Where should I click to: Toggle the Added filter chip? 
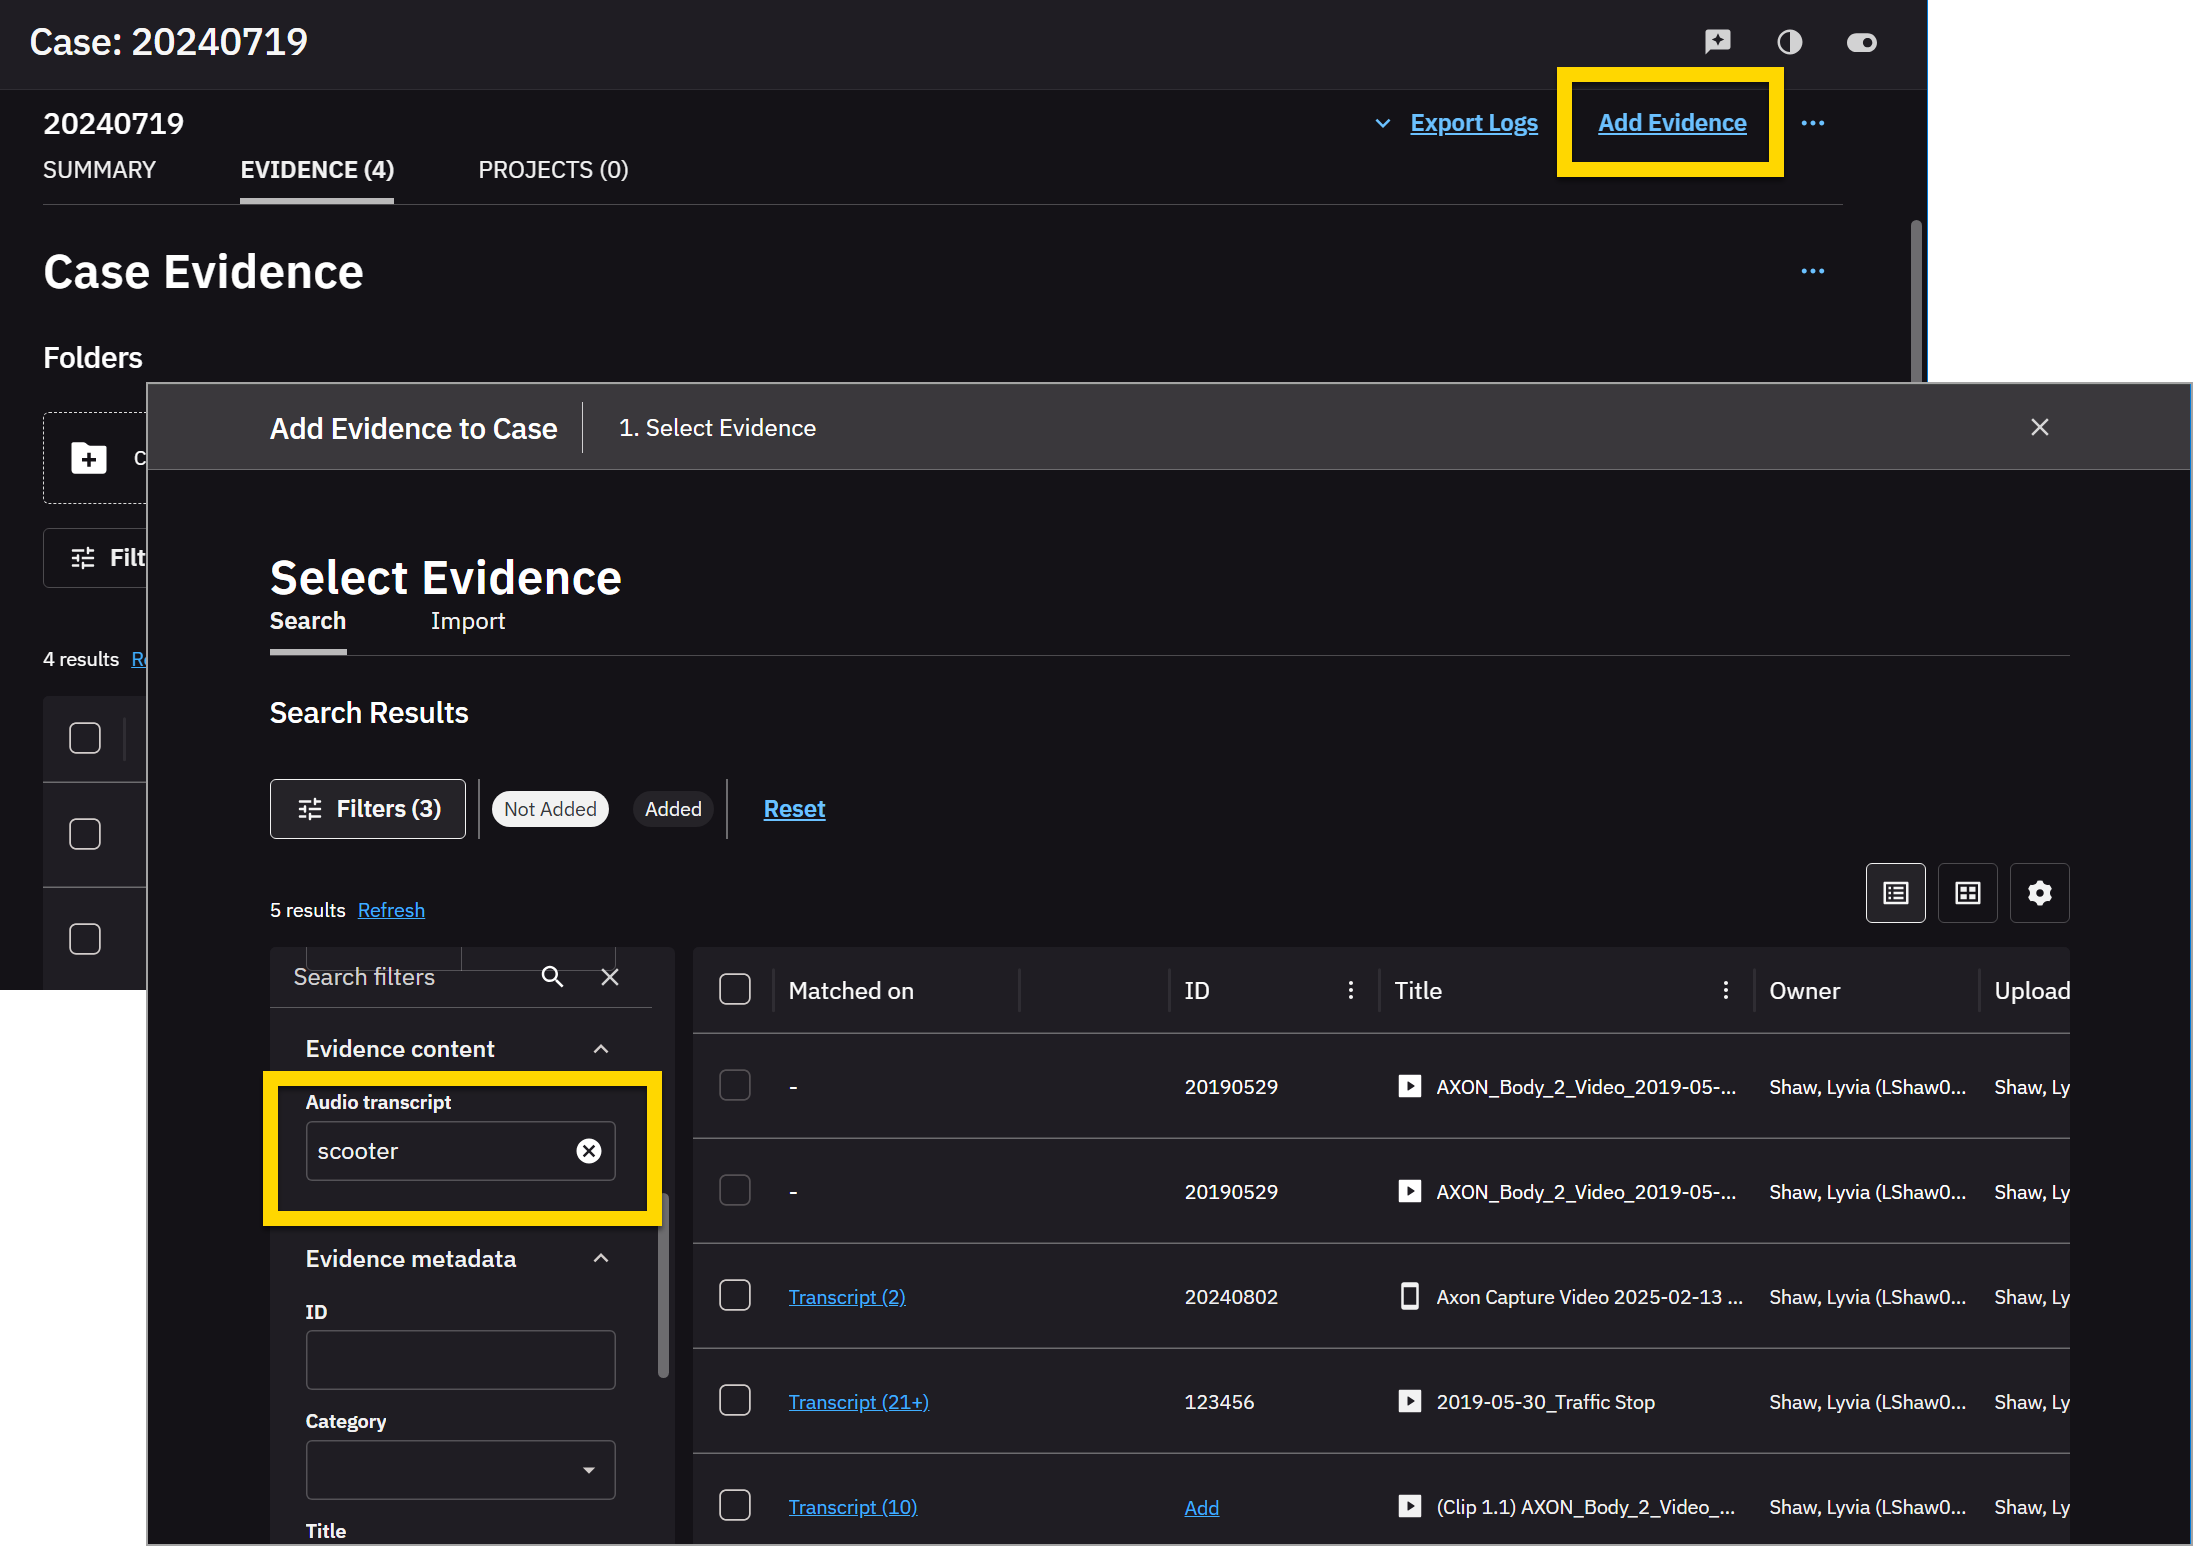[673, 809]
